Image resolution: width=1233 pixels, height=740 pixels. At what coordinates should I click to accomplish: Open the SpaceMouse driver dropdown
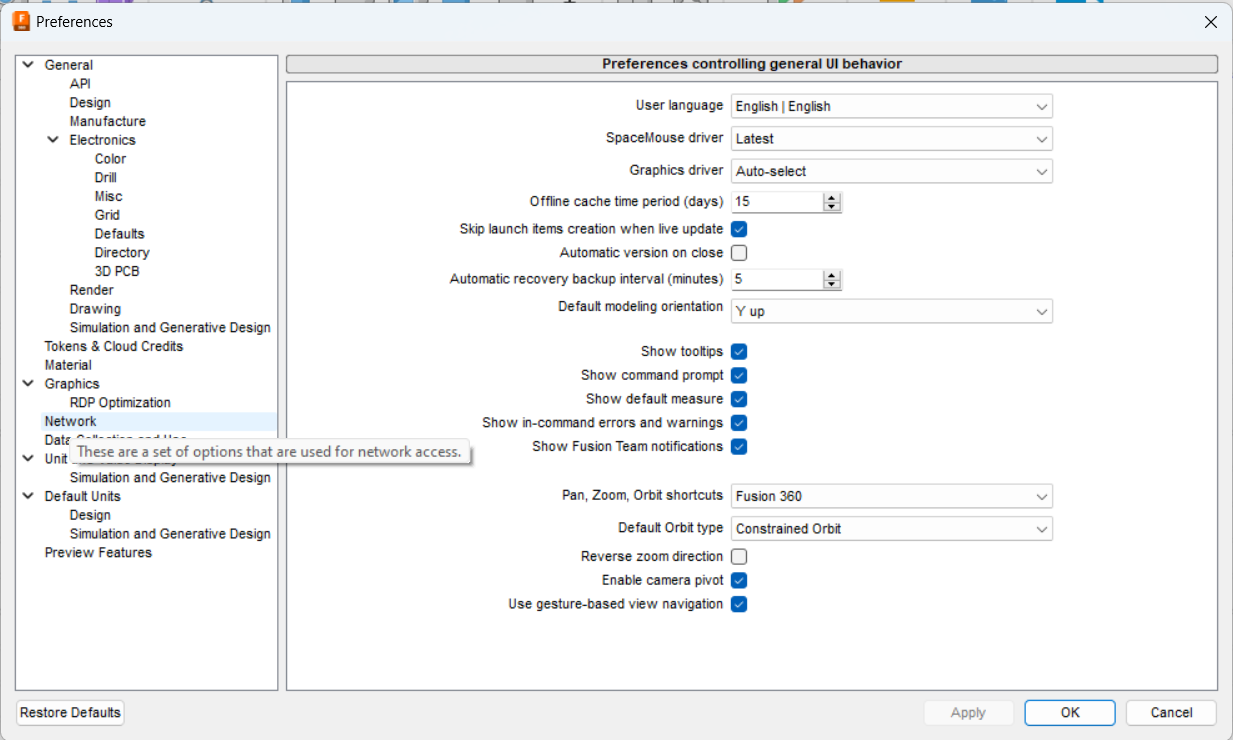(891, 139)
